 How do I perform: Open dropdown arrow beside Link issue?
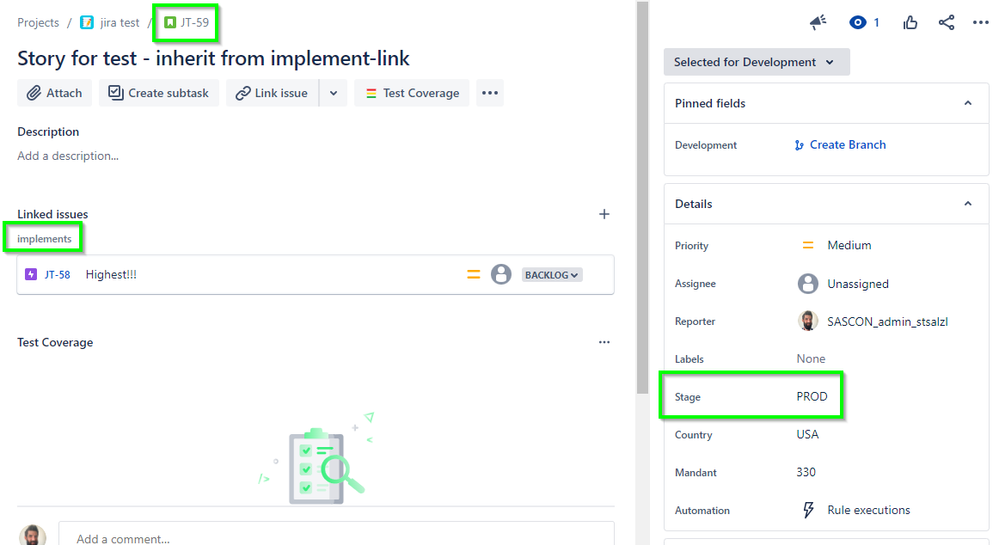tap(333, 93)
